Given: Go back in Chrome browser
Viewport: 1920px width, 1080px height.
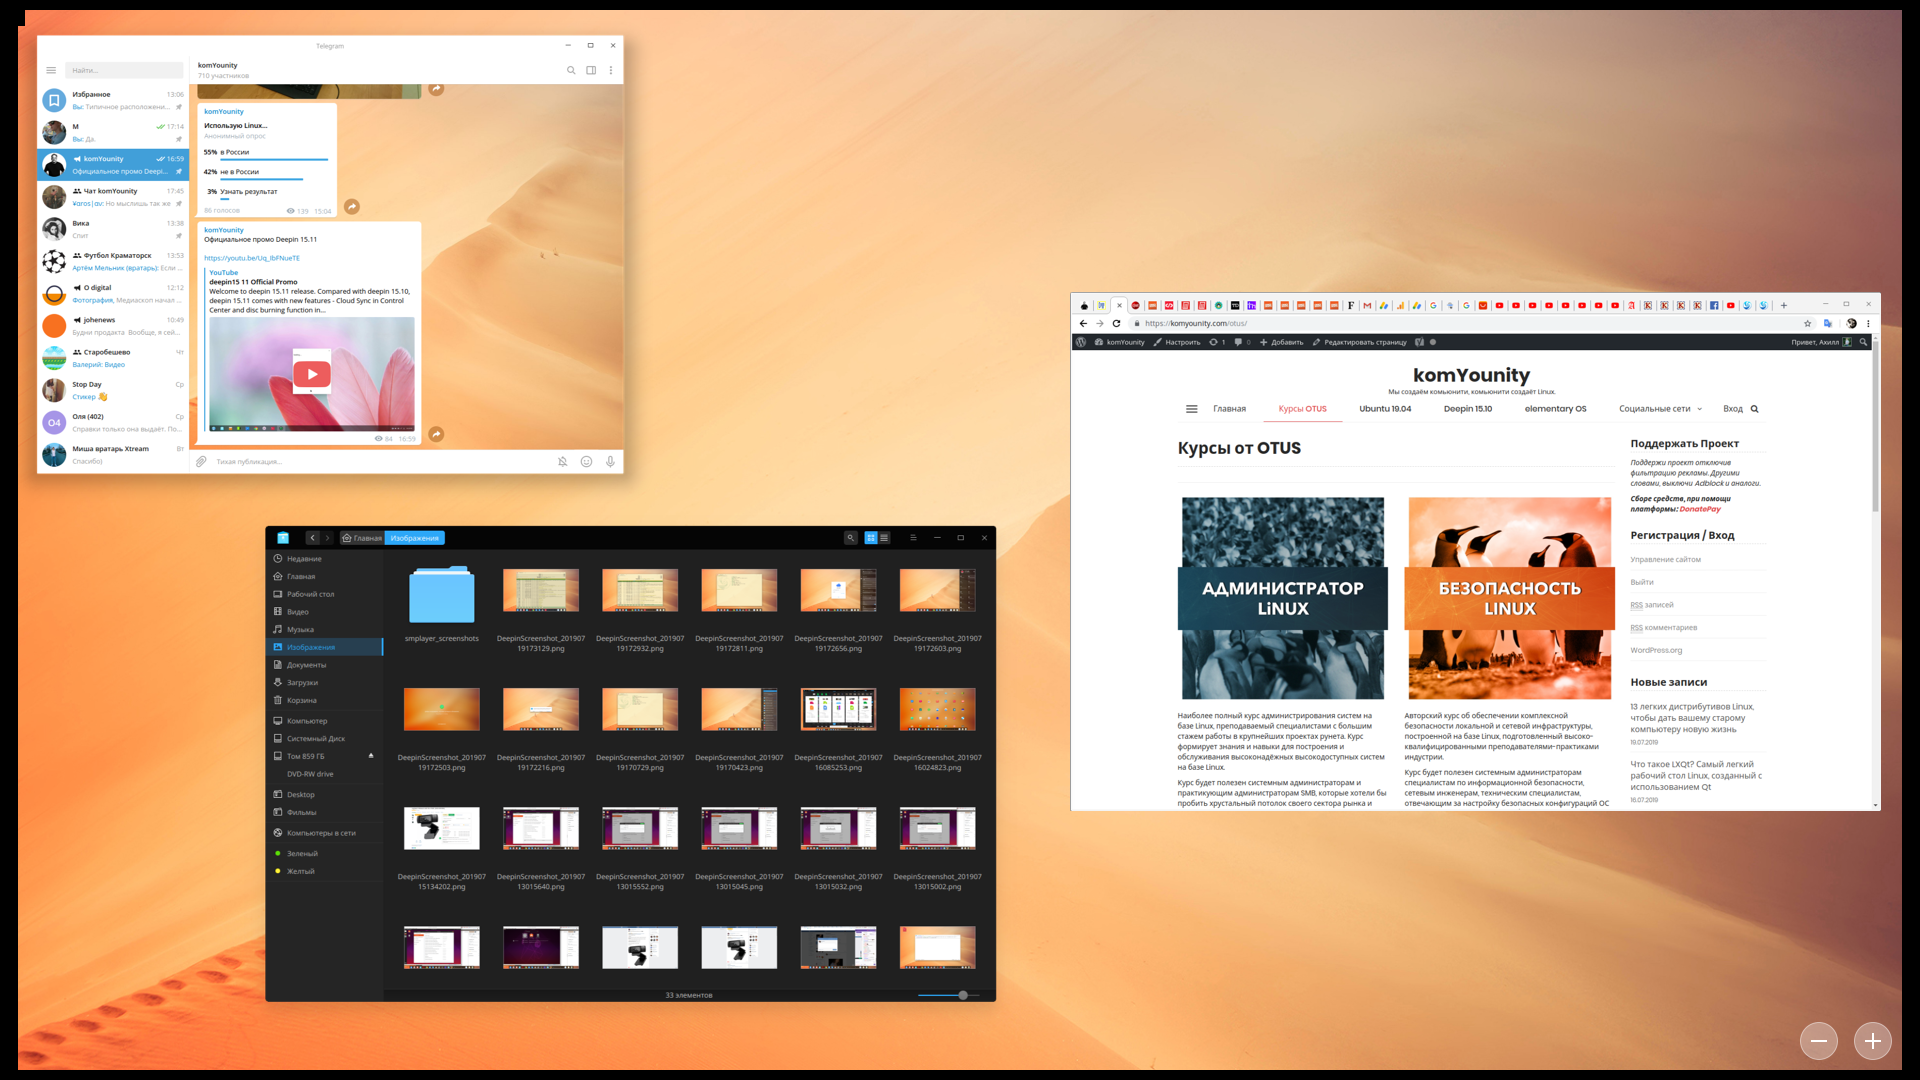Looking at the screenshot, I should [x=1083, y=323].
